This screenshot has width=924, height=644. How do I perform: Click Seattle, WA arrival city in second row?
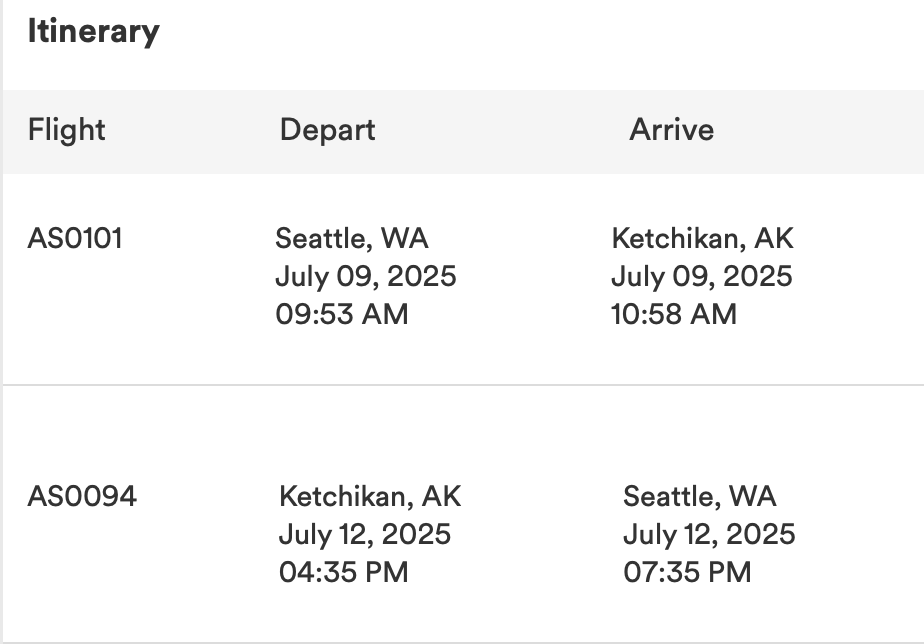pos(699,496)
